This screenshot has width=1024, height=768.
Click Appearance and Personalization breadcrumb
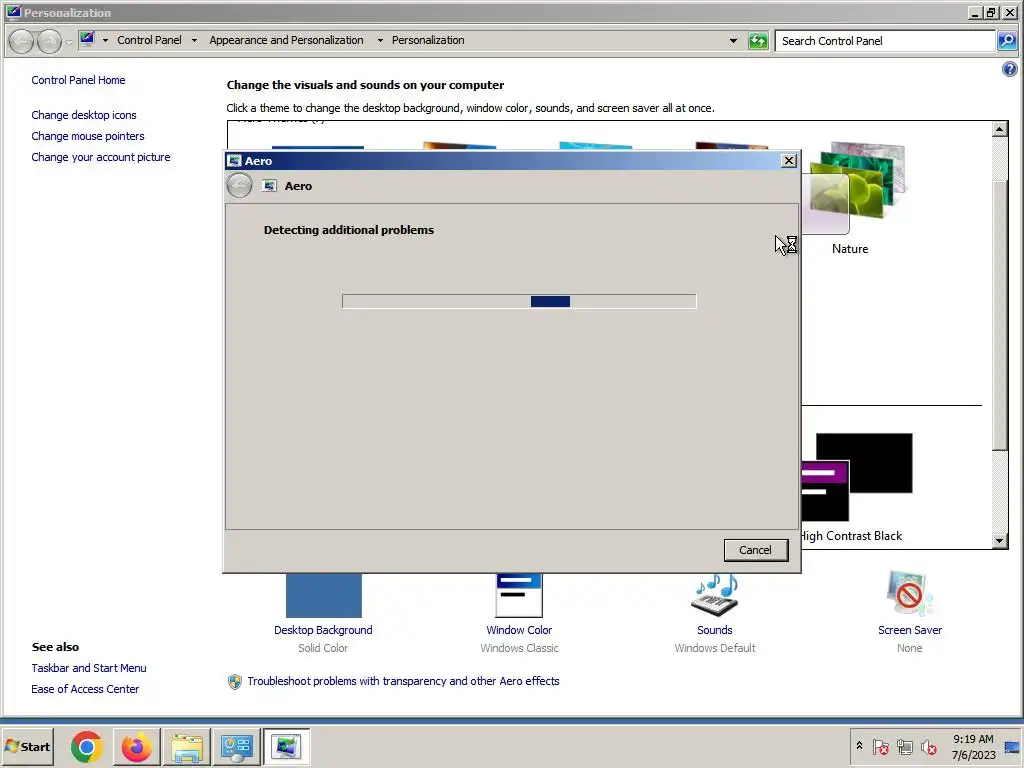pos(286,40)
